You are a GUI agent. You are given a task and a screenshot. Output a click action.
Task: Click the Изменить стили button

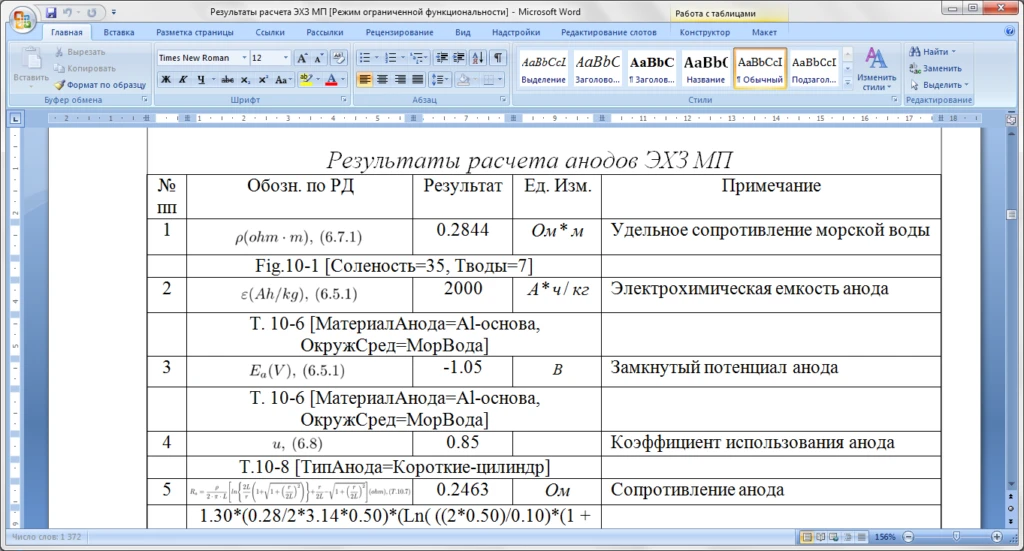click(876, 68)
